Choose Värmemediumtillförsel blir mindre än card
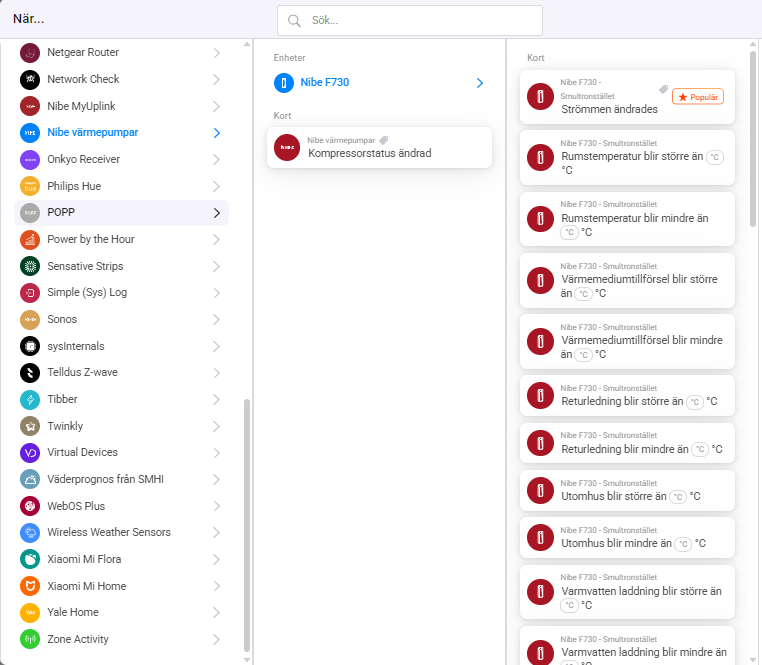The width and height of the screenshot is (762, 665). 627,341
